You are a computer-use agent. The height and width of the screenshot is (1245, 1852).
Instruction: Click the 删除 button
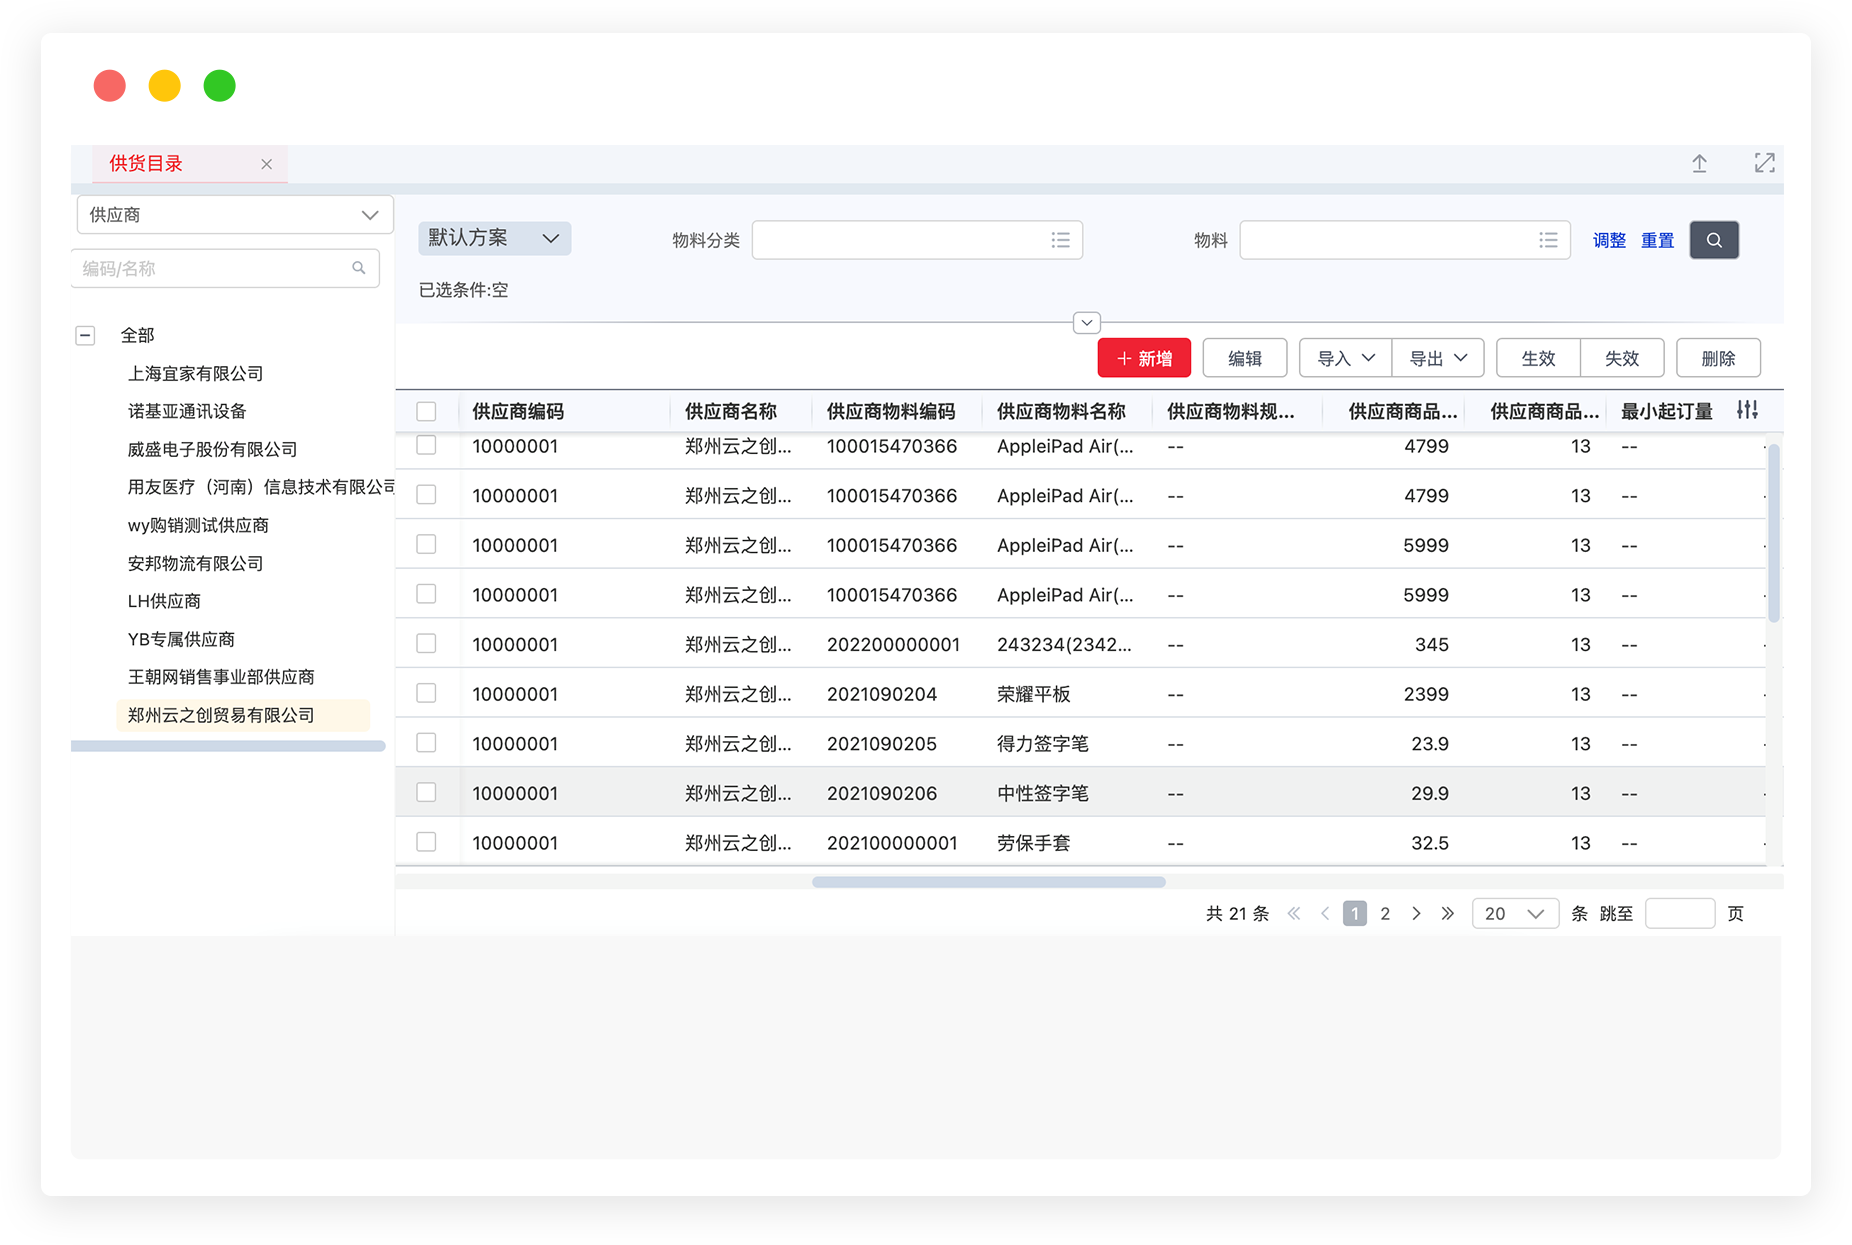pyautogui.click(x=1718, y=358)
